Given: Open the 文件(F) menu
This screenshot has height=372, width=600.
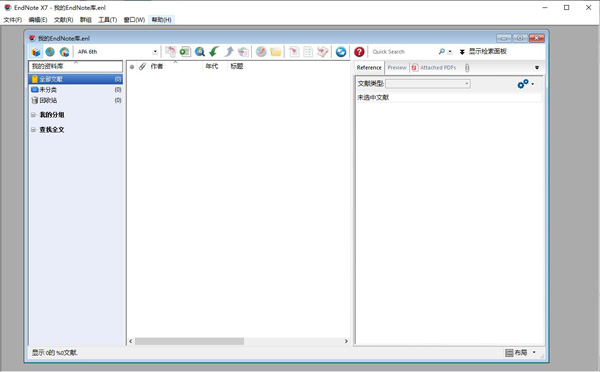Looking at the screenshot, I should [x=13, y=20].
